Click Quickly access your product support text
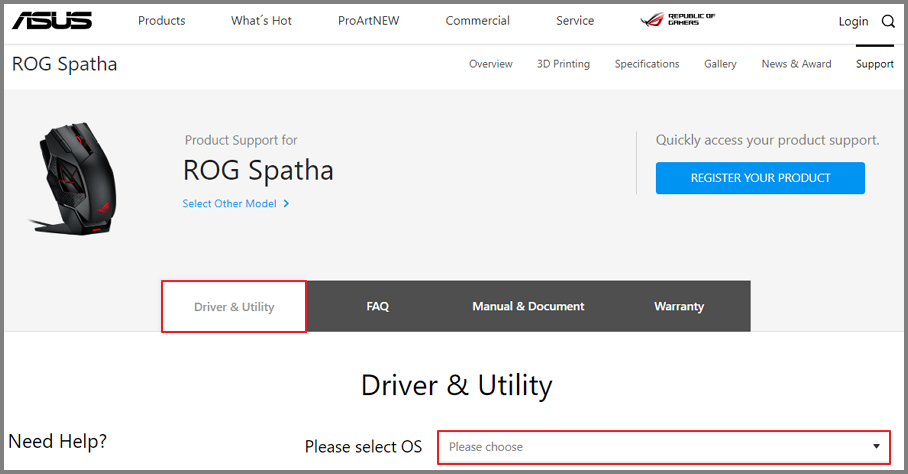 [x=767, y=141]
